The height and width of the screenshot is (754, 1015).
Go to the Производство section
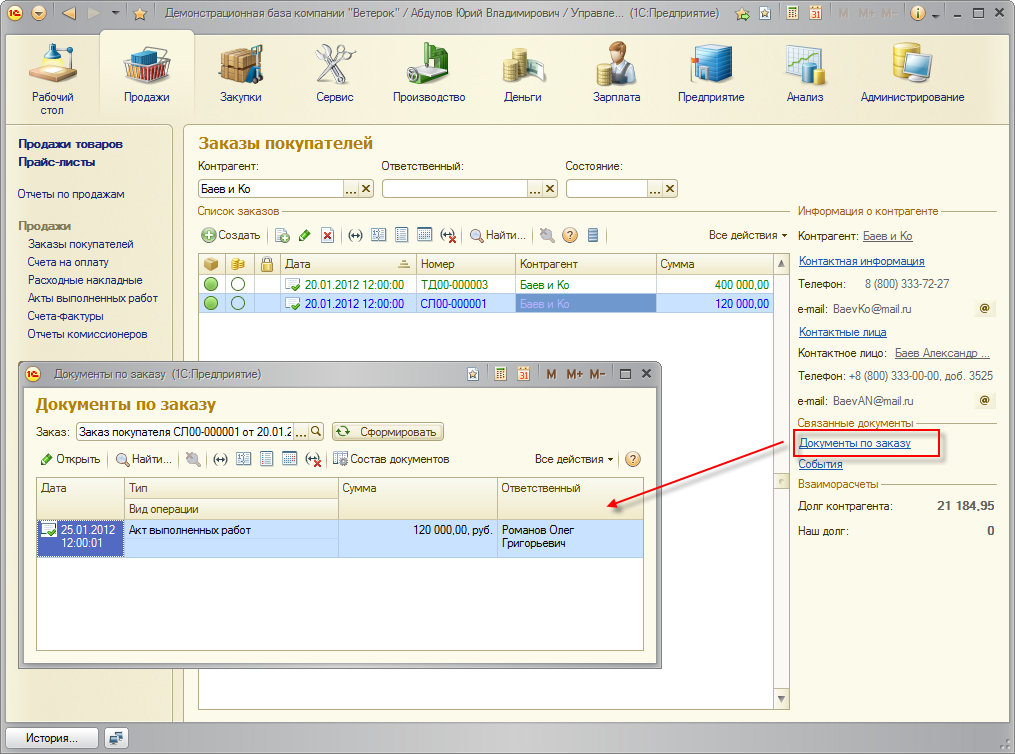pyautogui.click(x=429, y=72)
